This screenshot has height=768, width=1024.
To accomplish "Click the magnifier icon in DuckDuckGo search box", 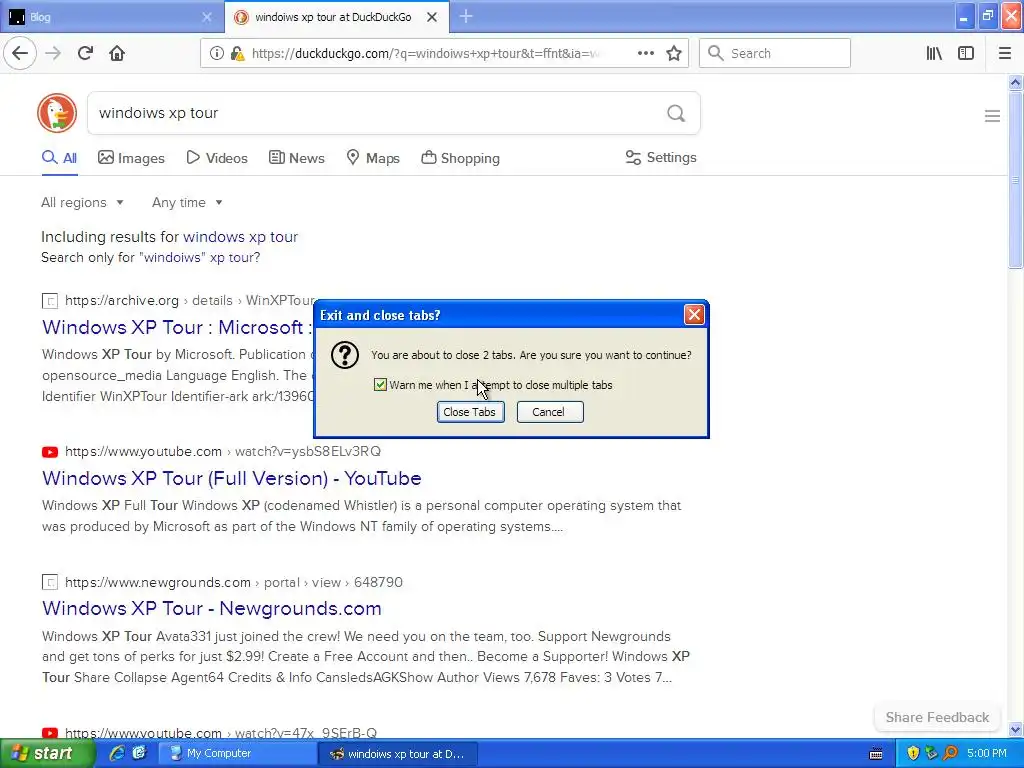I will click(676, 113).
